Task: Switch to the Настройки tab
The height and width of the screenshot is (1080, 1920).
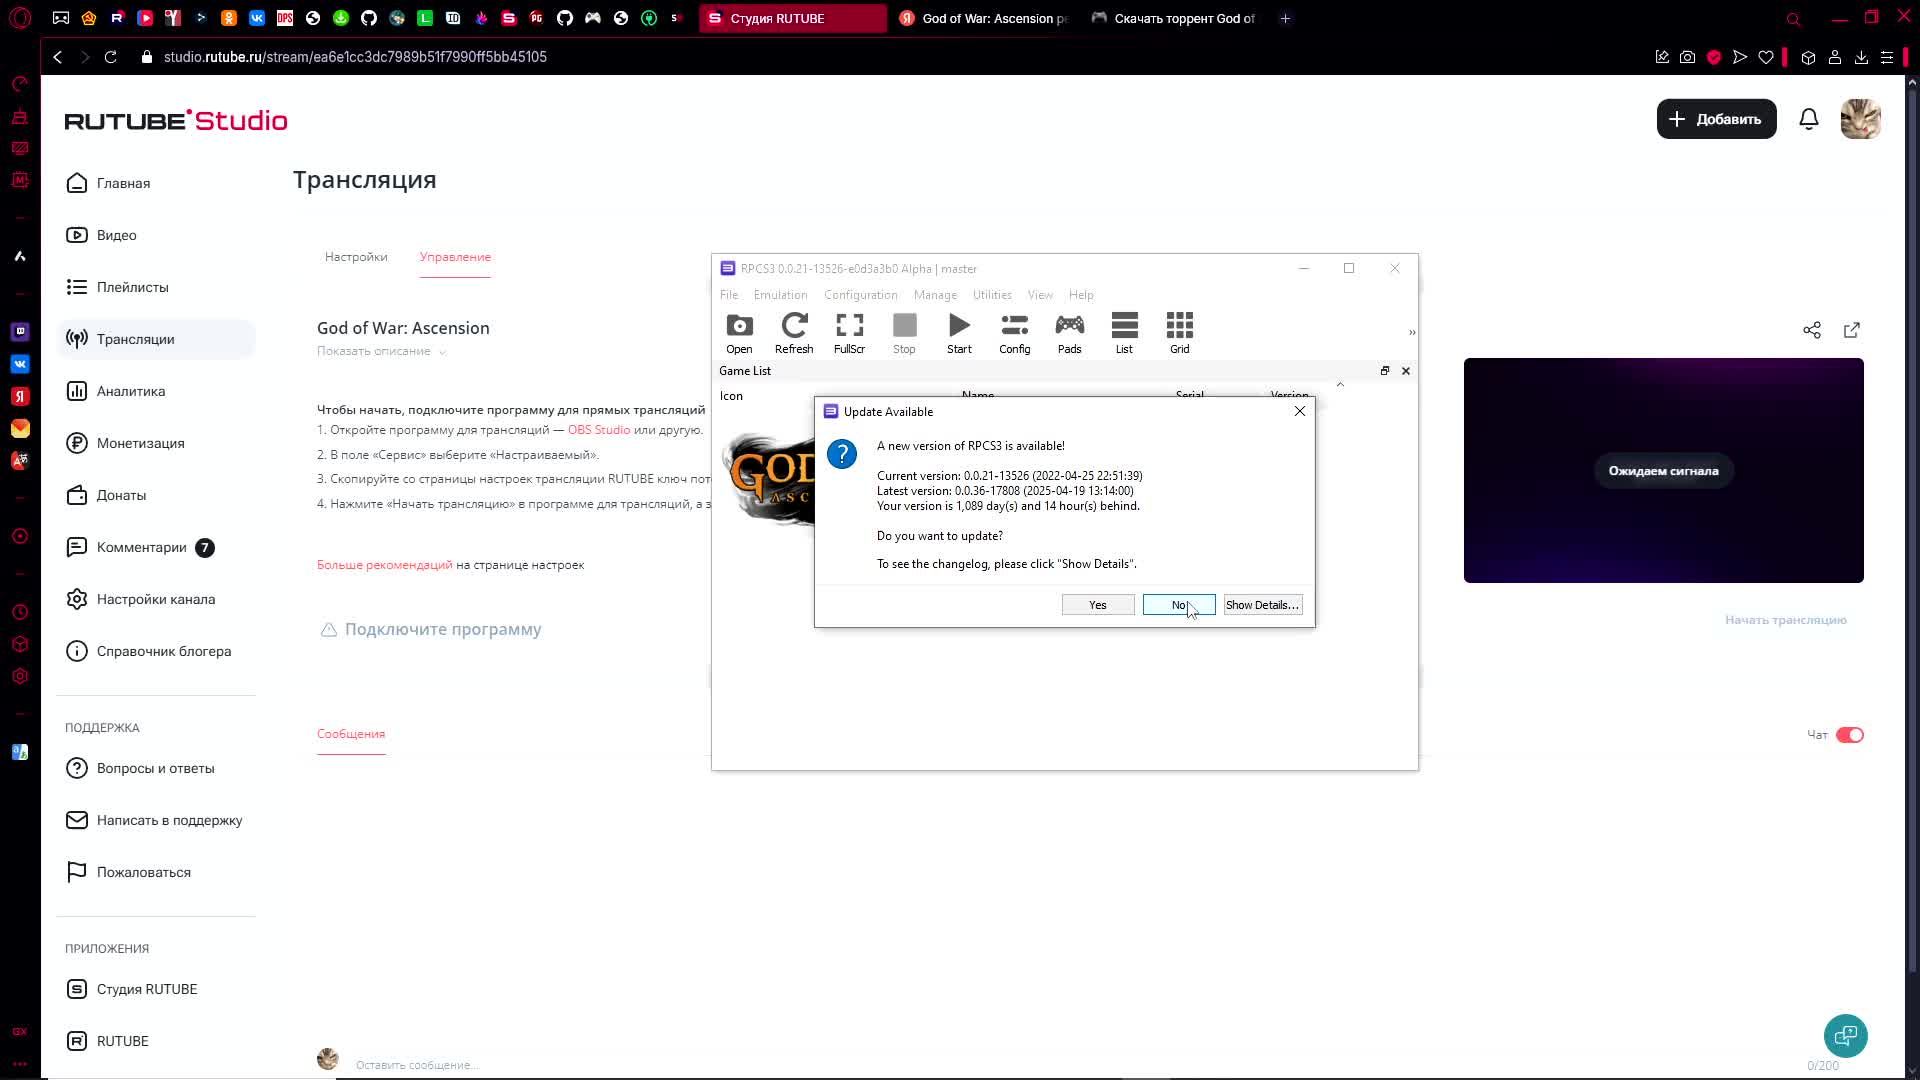Action: tap(356, 257)
